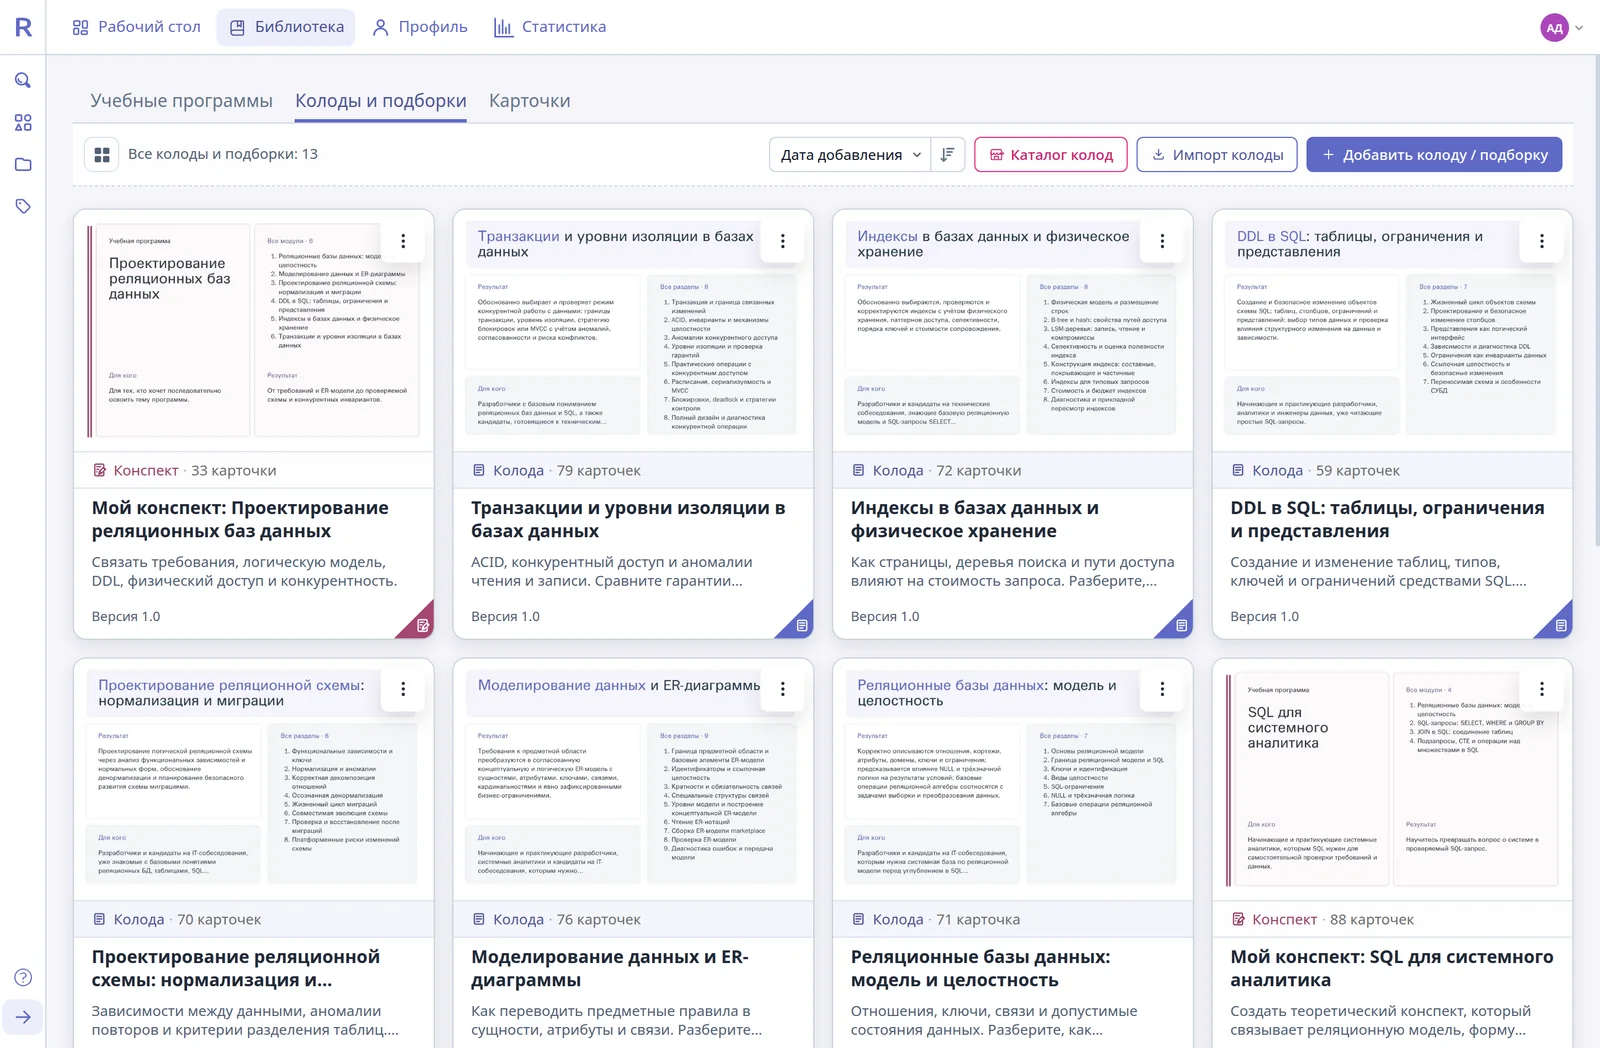Open Профиль in top navigation

coord(420,27)
